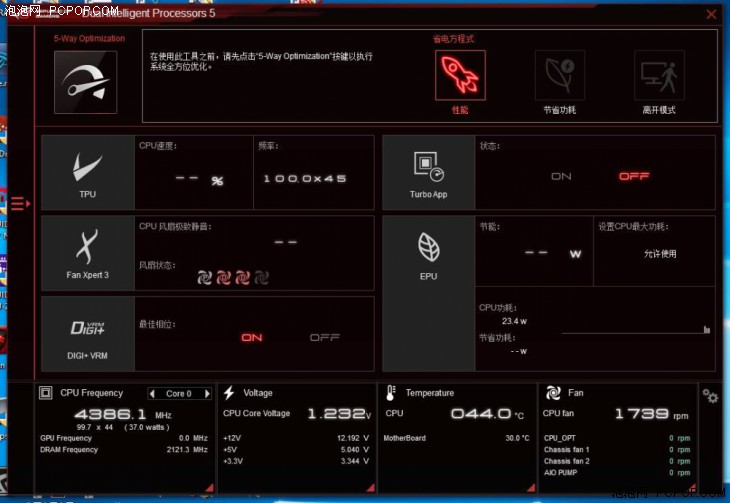Screen dimensions: 730x503
Task: Click the Core 0 selector label
Action: (179, 394)
